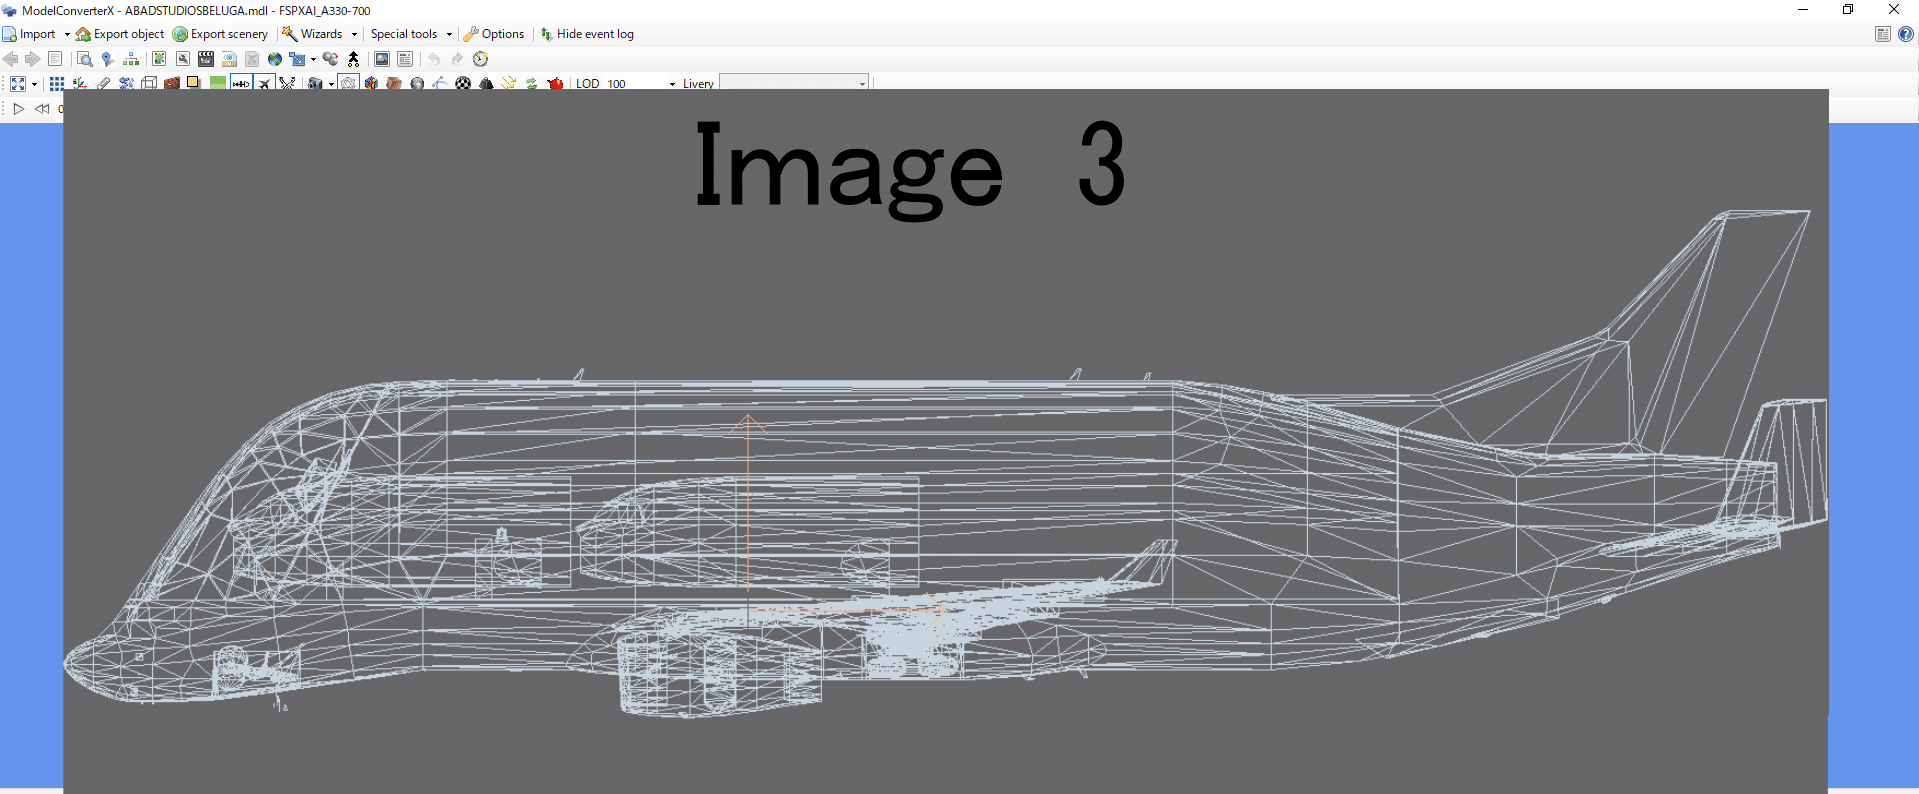Click the globe icon in toolbar

tap(275, 59)
